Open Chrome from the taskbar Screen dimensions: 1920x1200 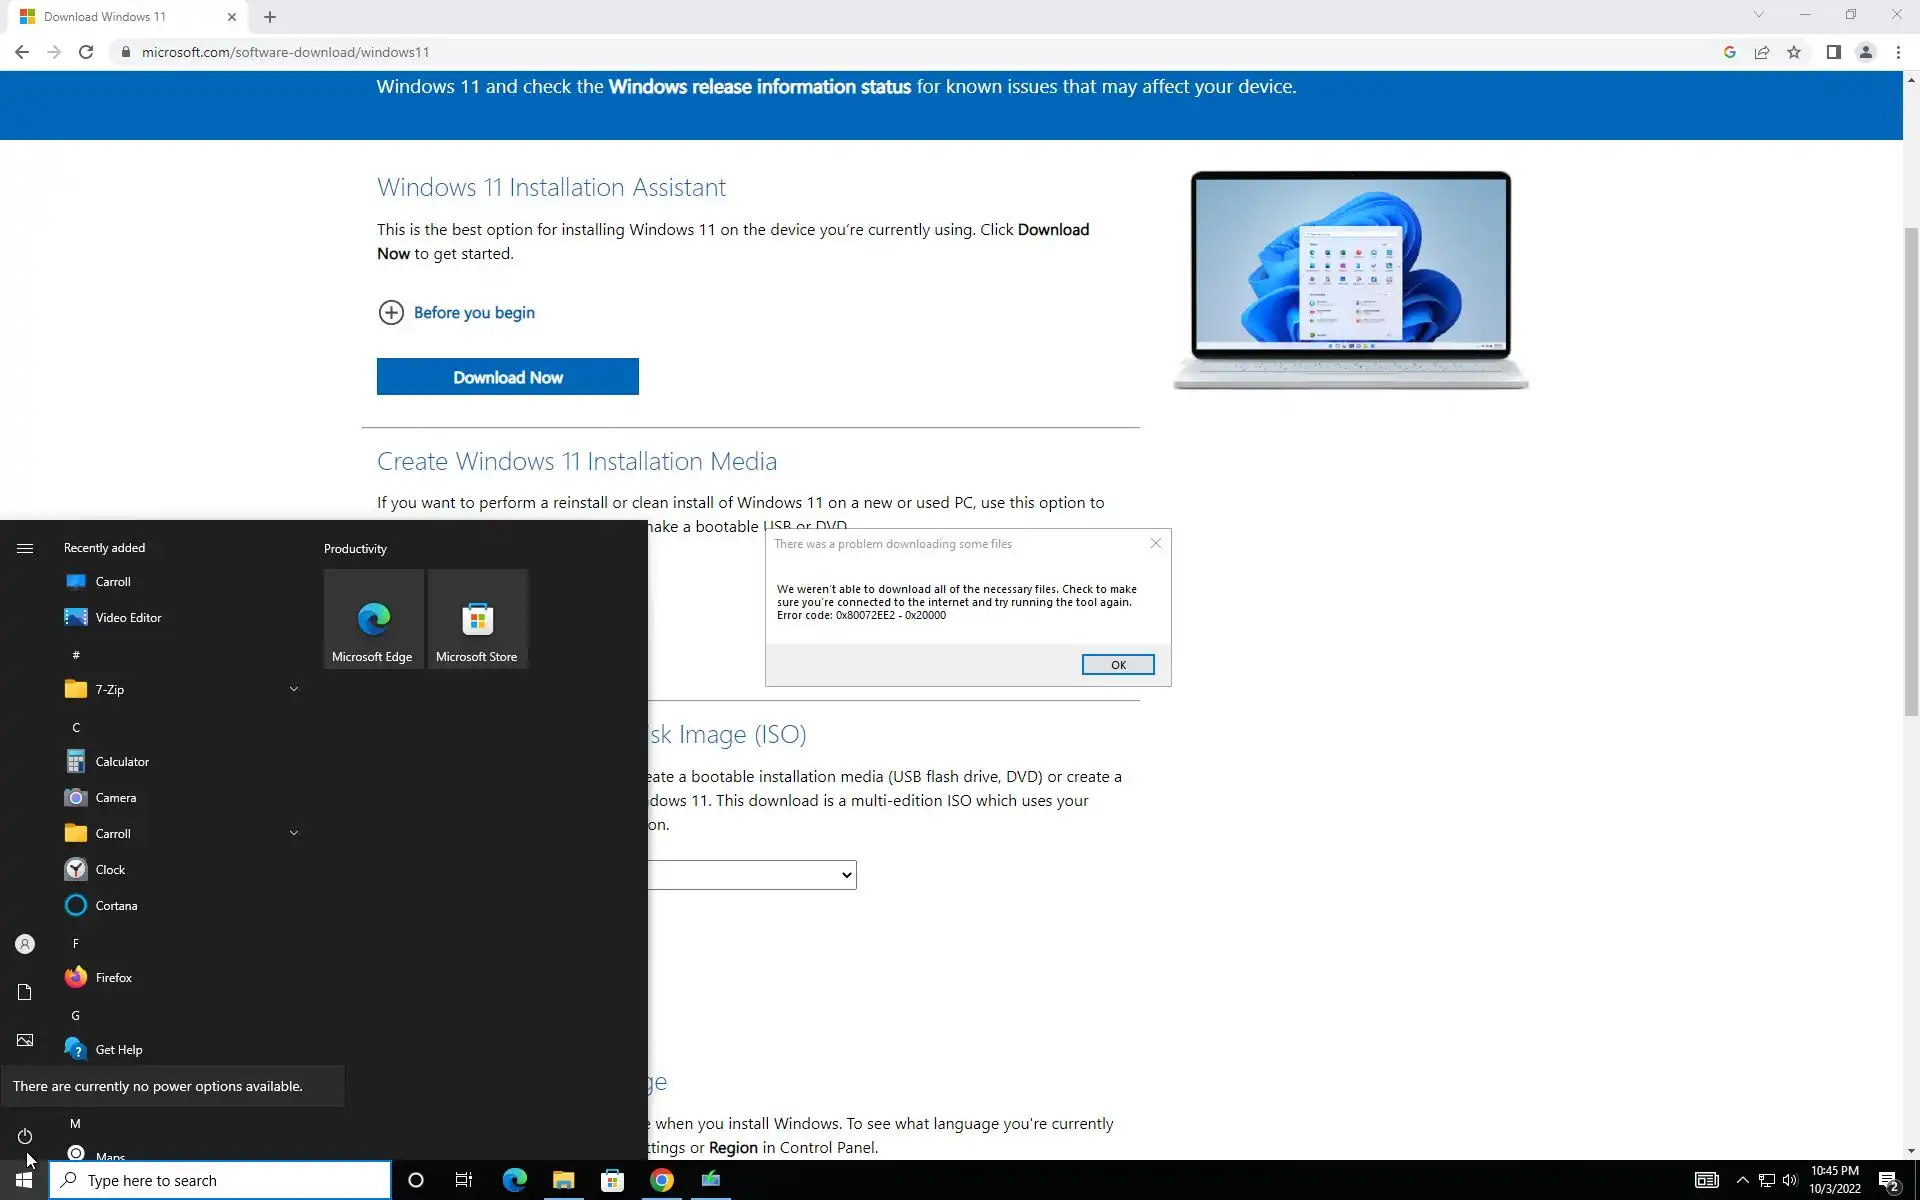(x=662, y=1180)
